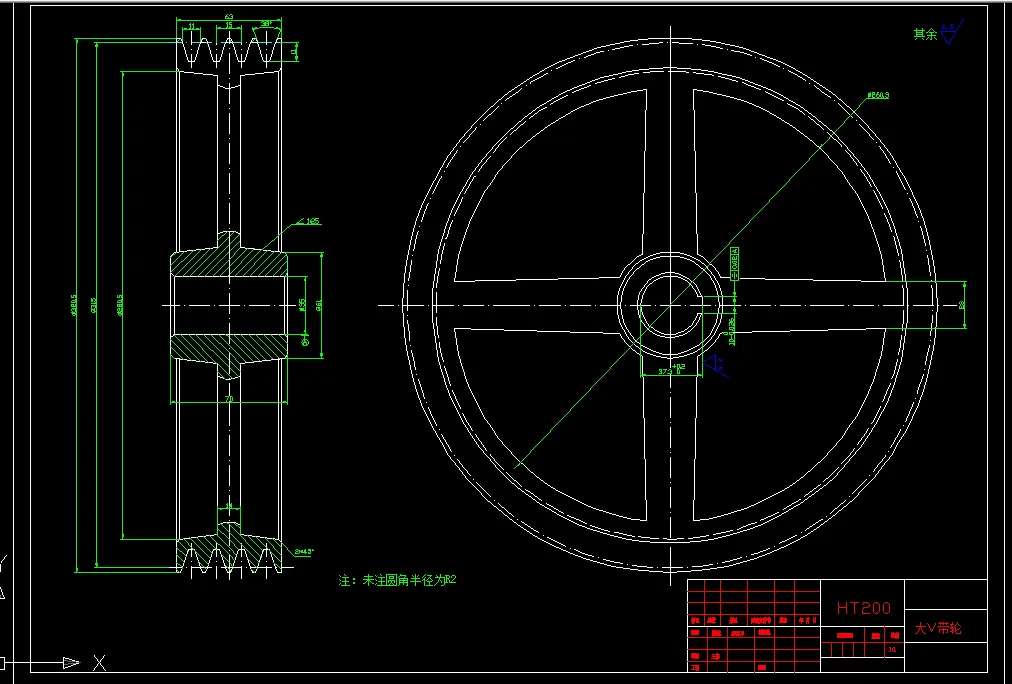1012x684 pixels.
Task: Pick the 15 groove pitch dimension
Action: click(x=228, y=25)
